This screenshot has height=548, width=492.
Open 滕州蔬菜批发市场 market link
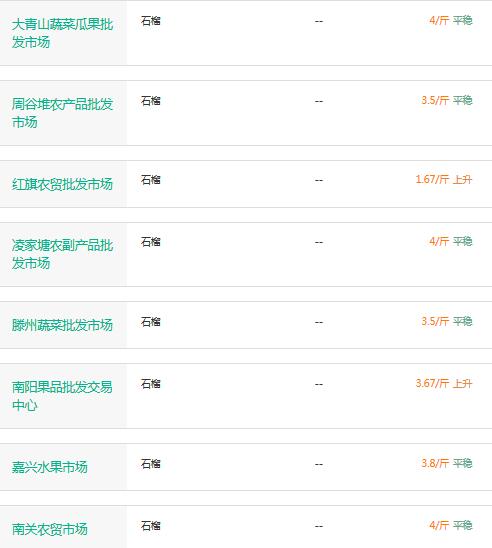click(x=62, y=325)
